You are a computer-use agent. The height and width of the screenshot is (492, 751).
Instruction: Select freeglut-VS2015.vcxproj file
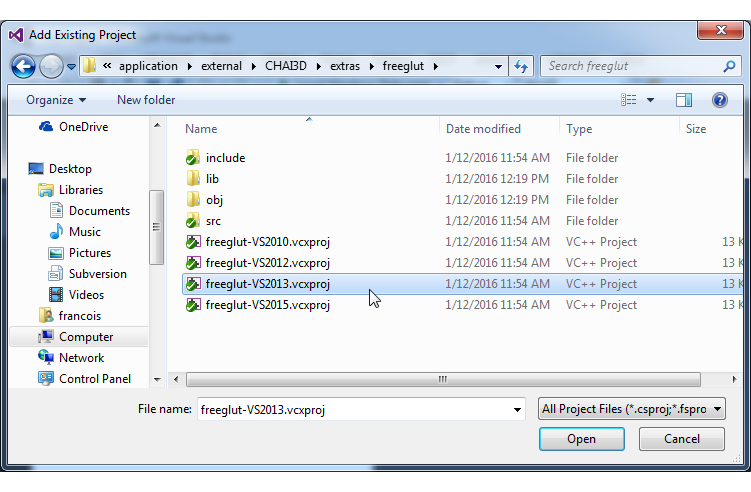(x=268, y=305)
